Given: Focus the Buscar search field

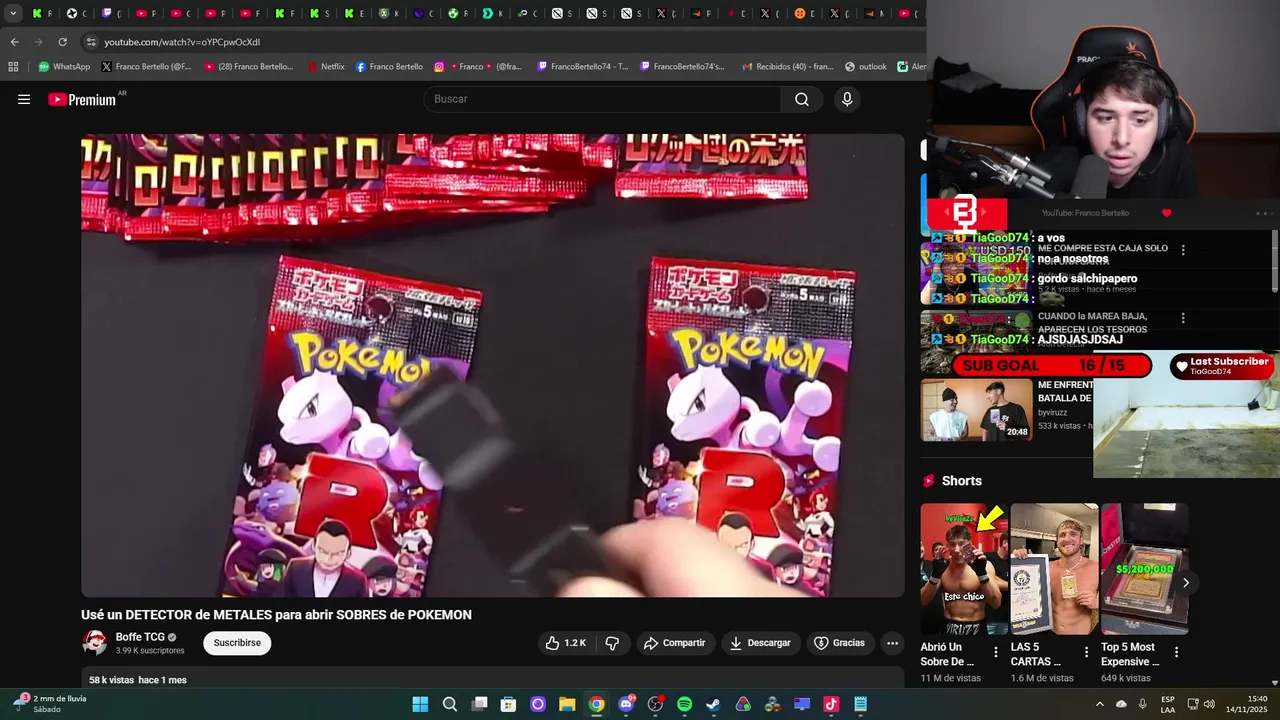Looking at the screenshot, I should [x=603, y=99].
